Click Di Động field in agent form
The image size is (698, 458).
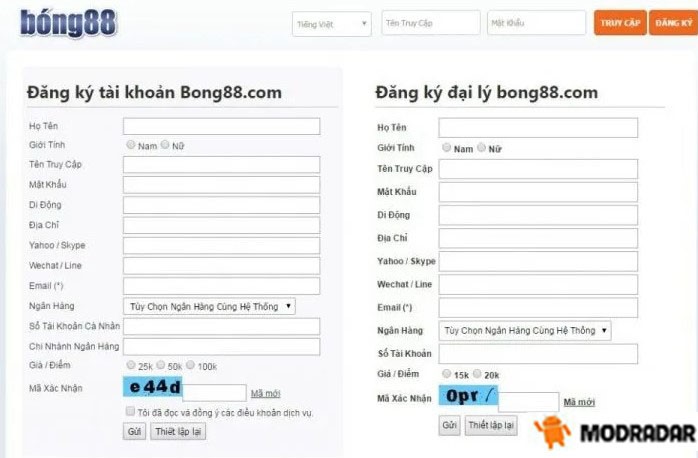[x=538, y=215]
